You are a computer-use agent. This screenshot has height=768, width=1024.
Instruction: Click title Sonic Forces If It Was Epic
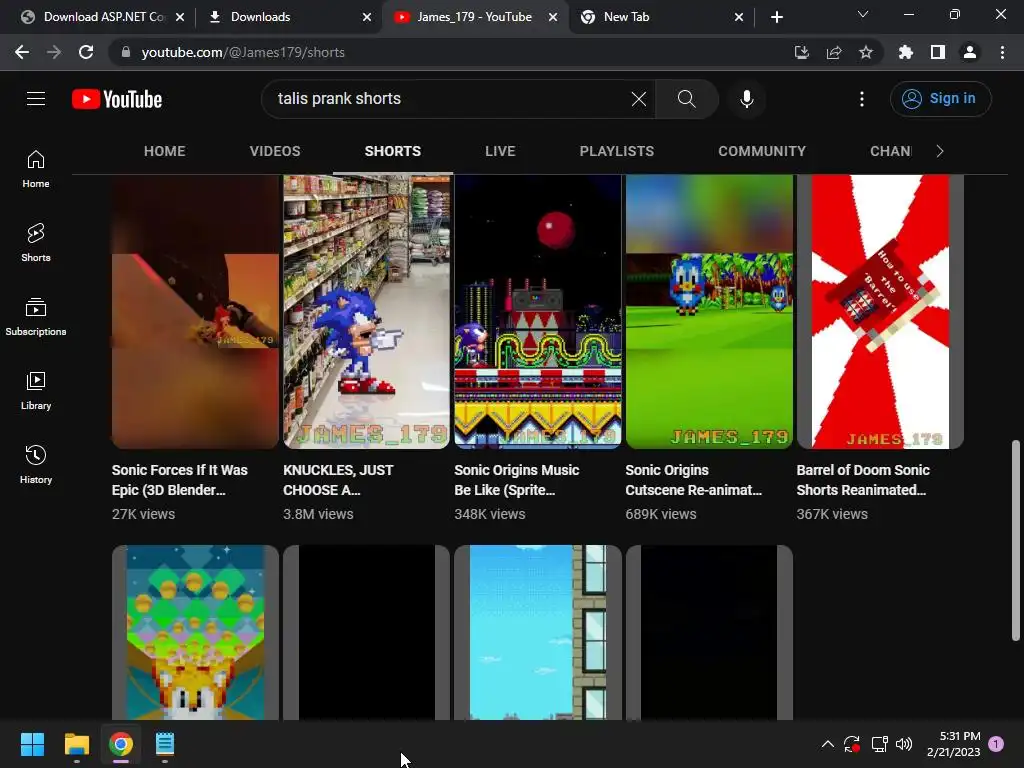point(180,480)
